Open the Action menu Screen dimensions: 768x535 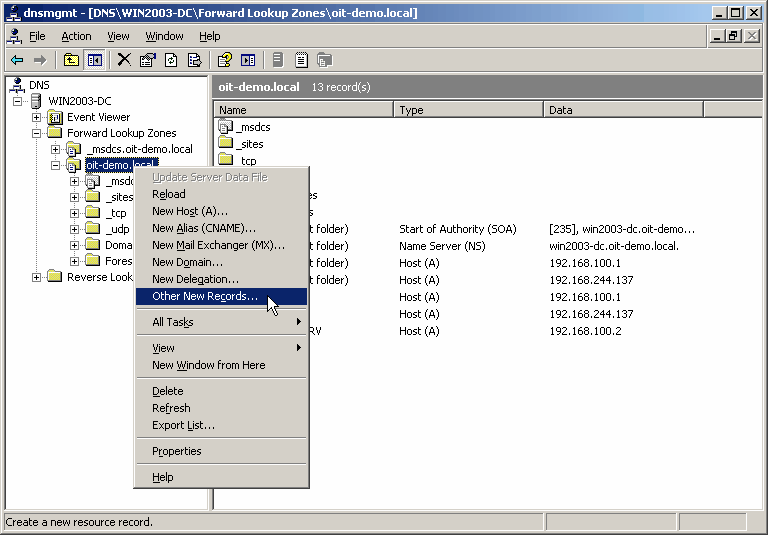coord(76,36)
